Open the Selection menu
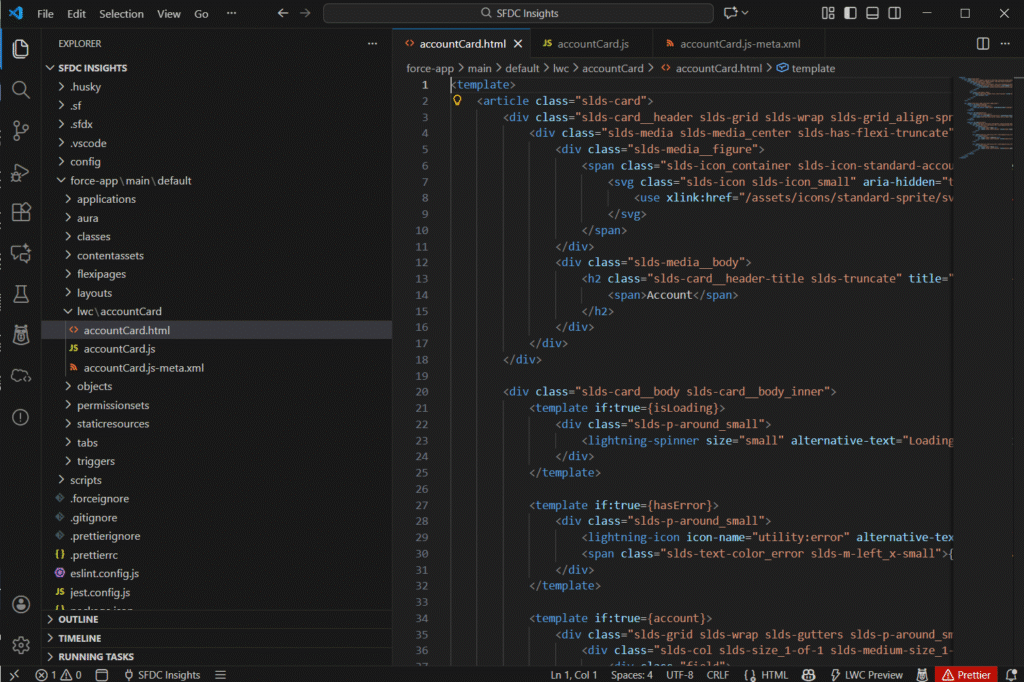This screenshot has width=1024, height=682. click(x=121, y=14)
